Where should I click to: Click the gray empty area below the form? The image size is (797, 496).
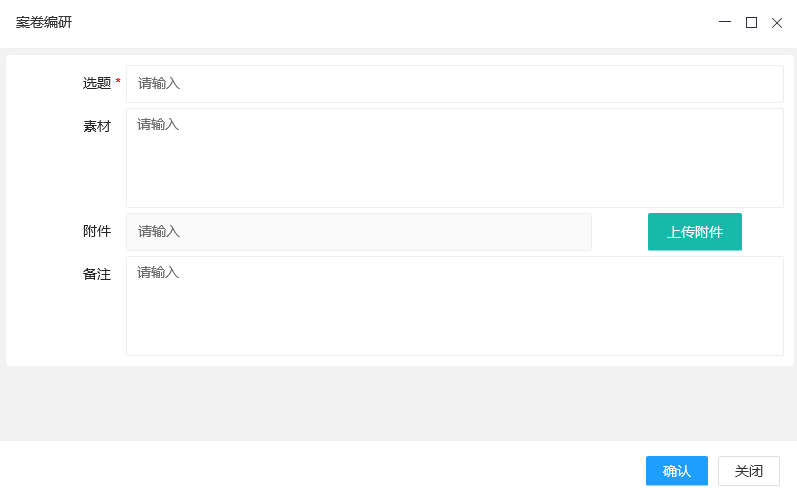[398, 403]
